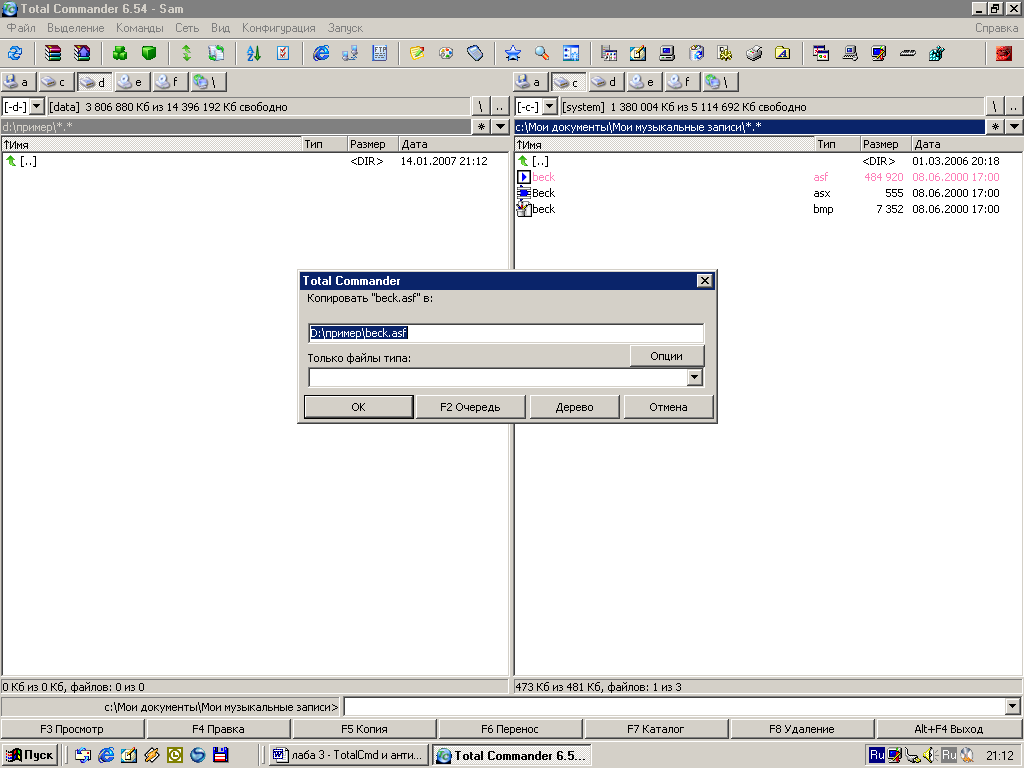Confirm copy with OK button
This screenshot has width=1024, height=768.
pyautogui.click(x=359, y=407)
